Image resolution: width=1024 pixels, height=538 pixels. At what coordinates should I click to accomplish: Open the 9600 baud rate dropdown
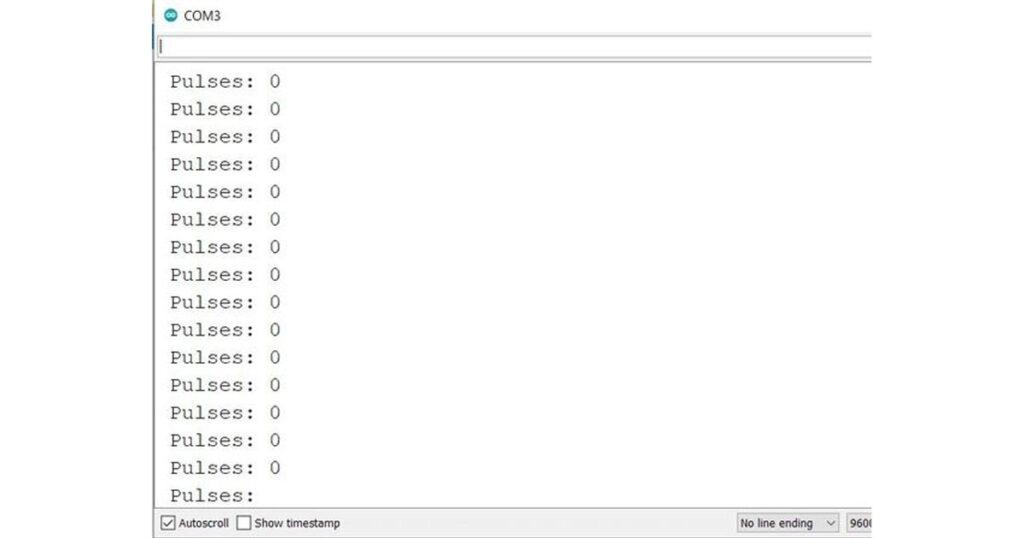coord(859,523)
